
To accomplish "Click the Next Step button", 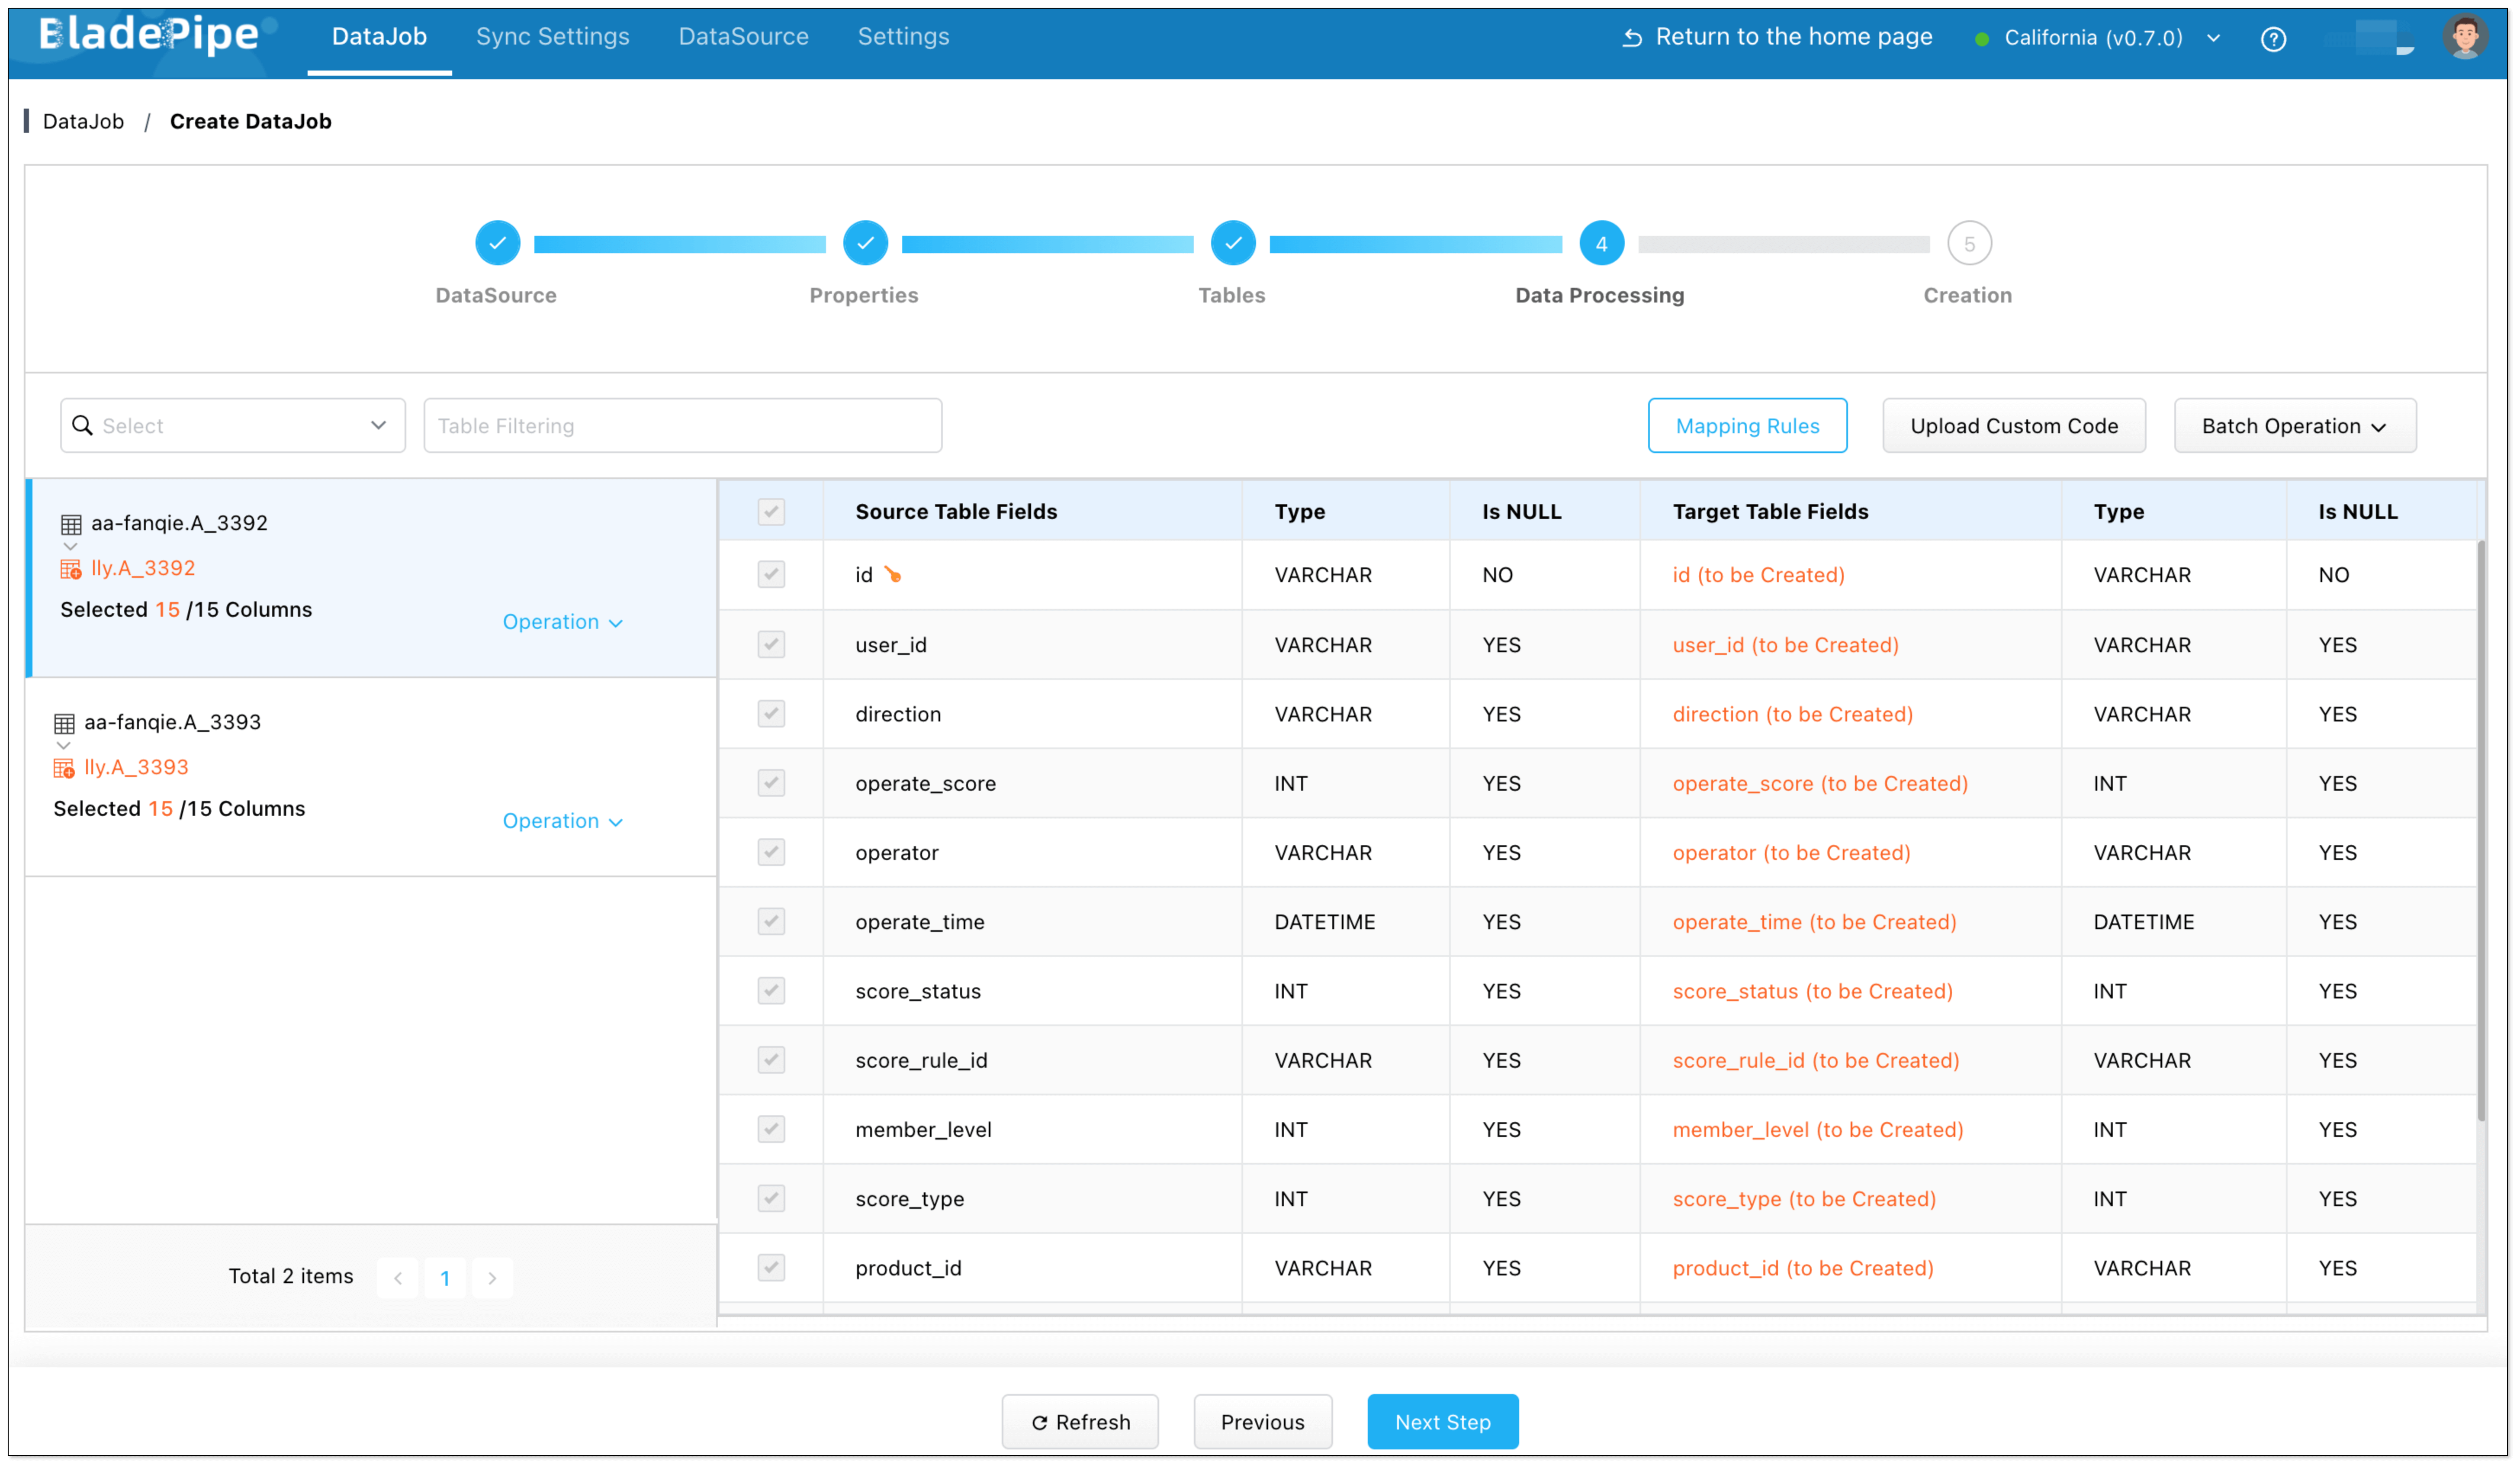I will pos(1442,1421).
